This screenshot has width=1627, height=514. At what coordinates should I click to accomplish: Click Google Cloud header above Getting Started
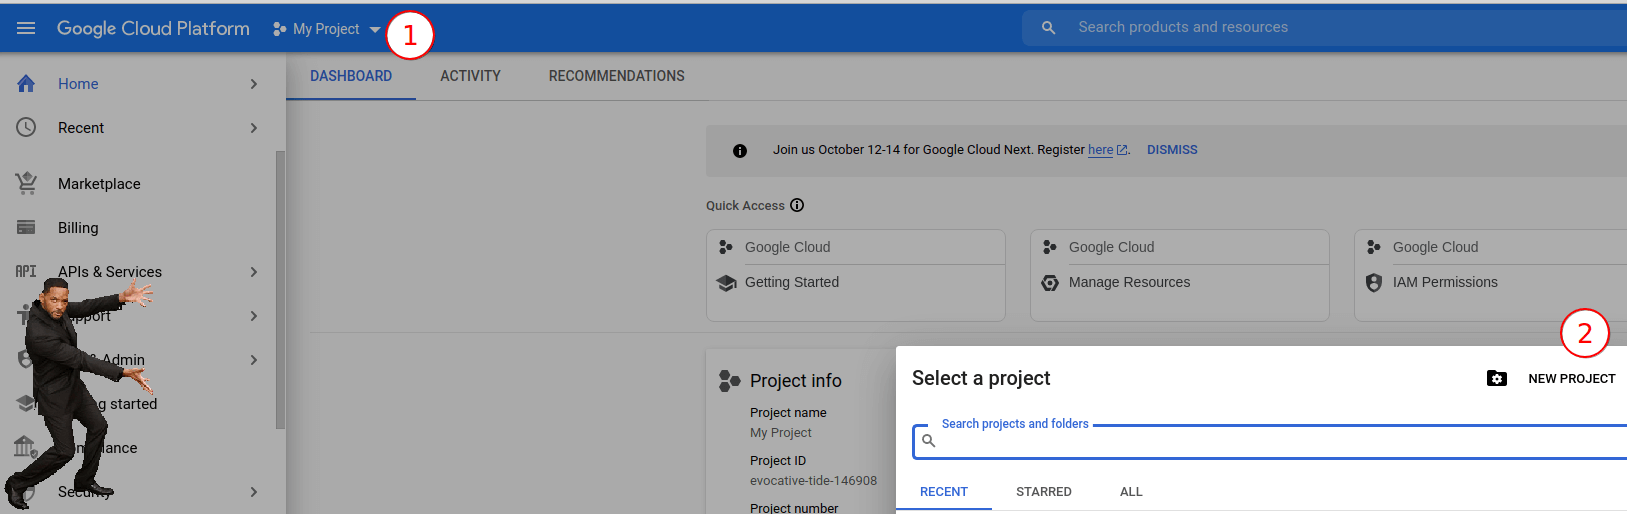point(787,247)
